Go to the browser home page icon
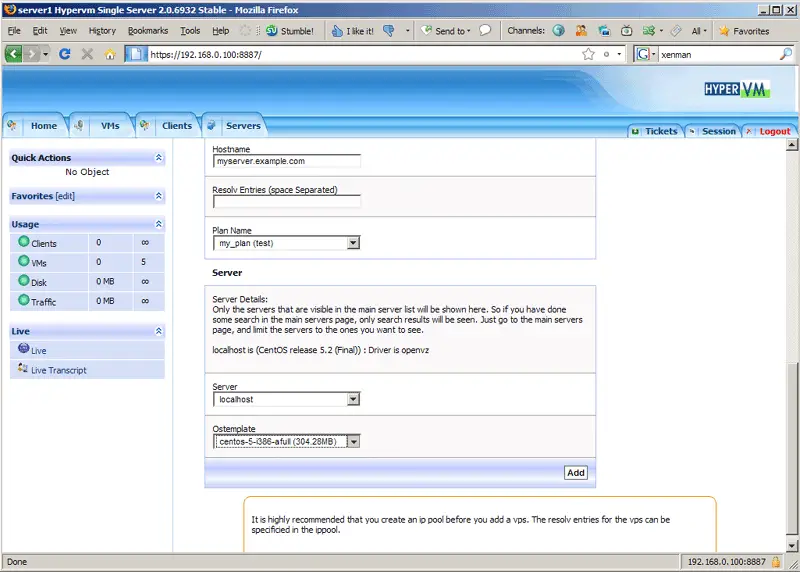 coord(110,54)
